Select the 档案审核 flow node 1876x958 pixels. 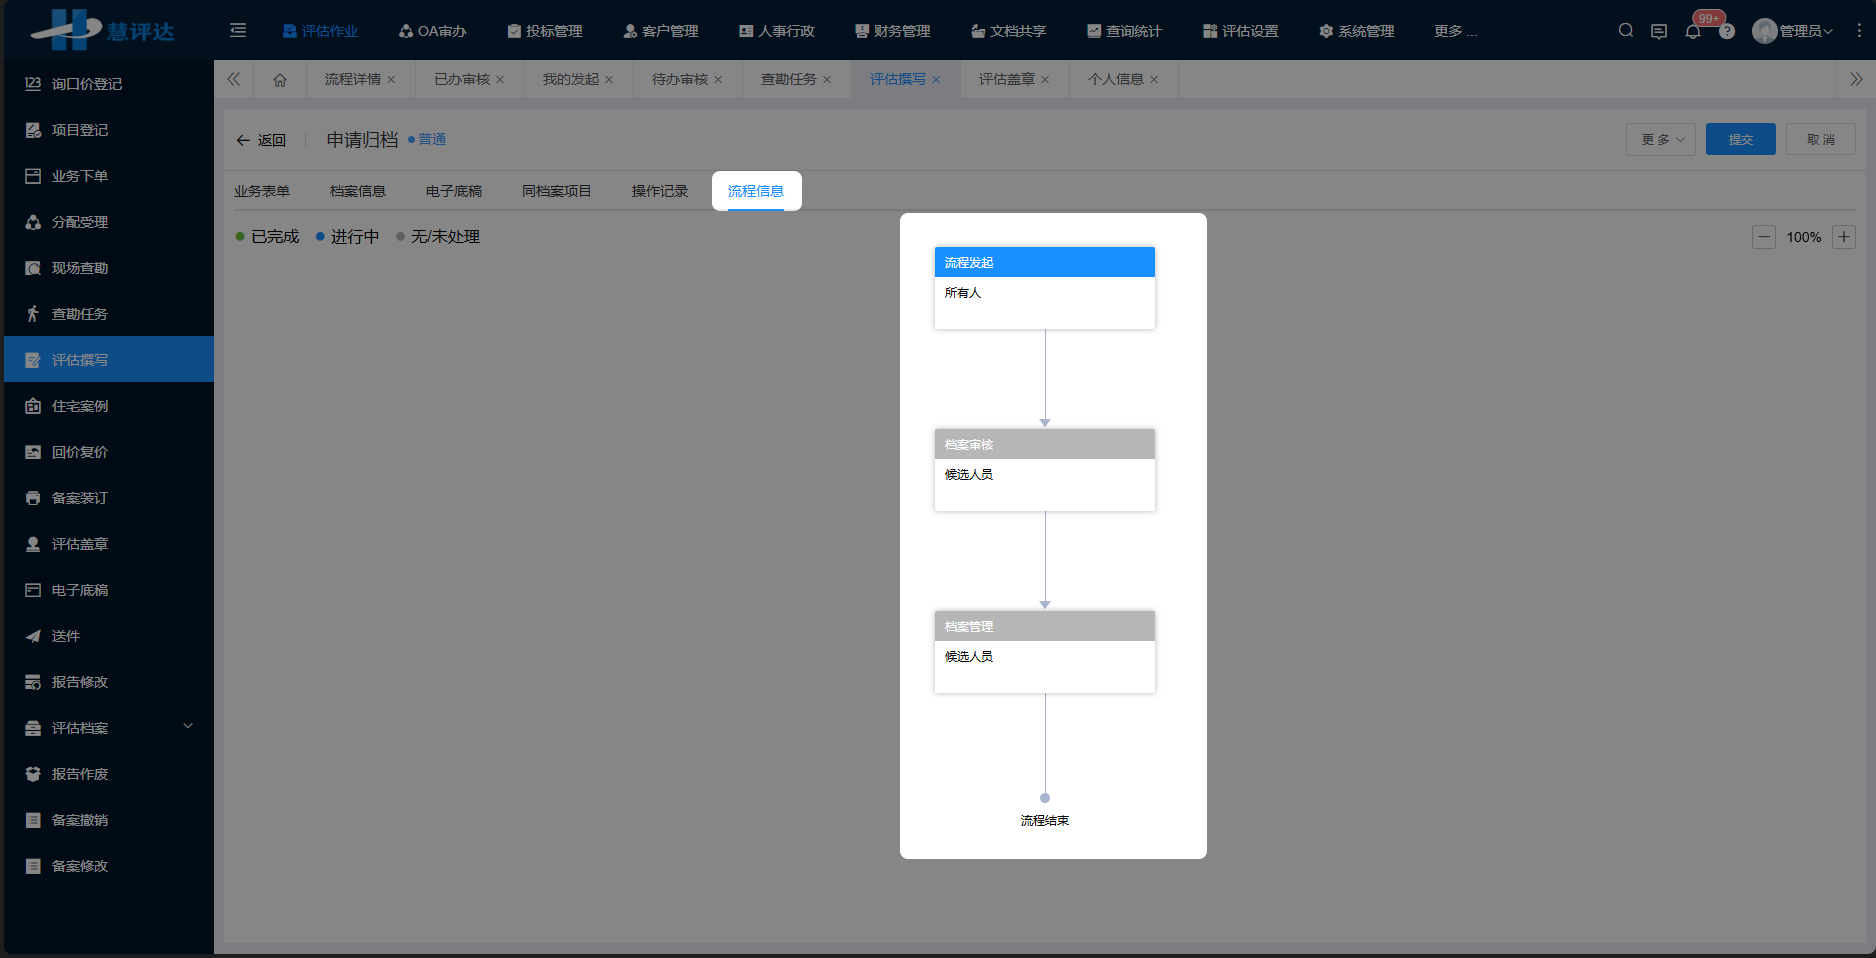[x=1044, y=469]
